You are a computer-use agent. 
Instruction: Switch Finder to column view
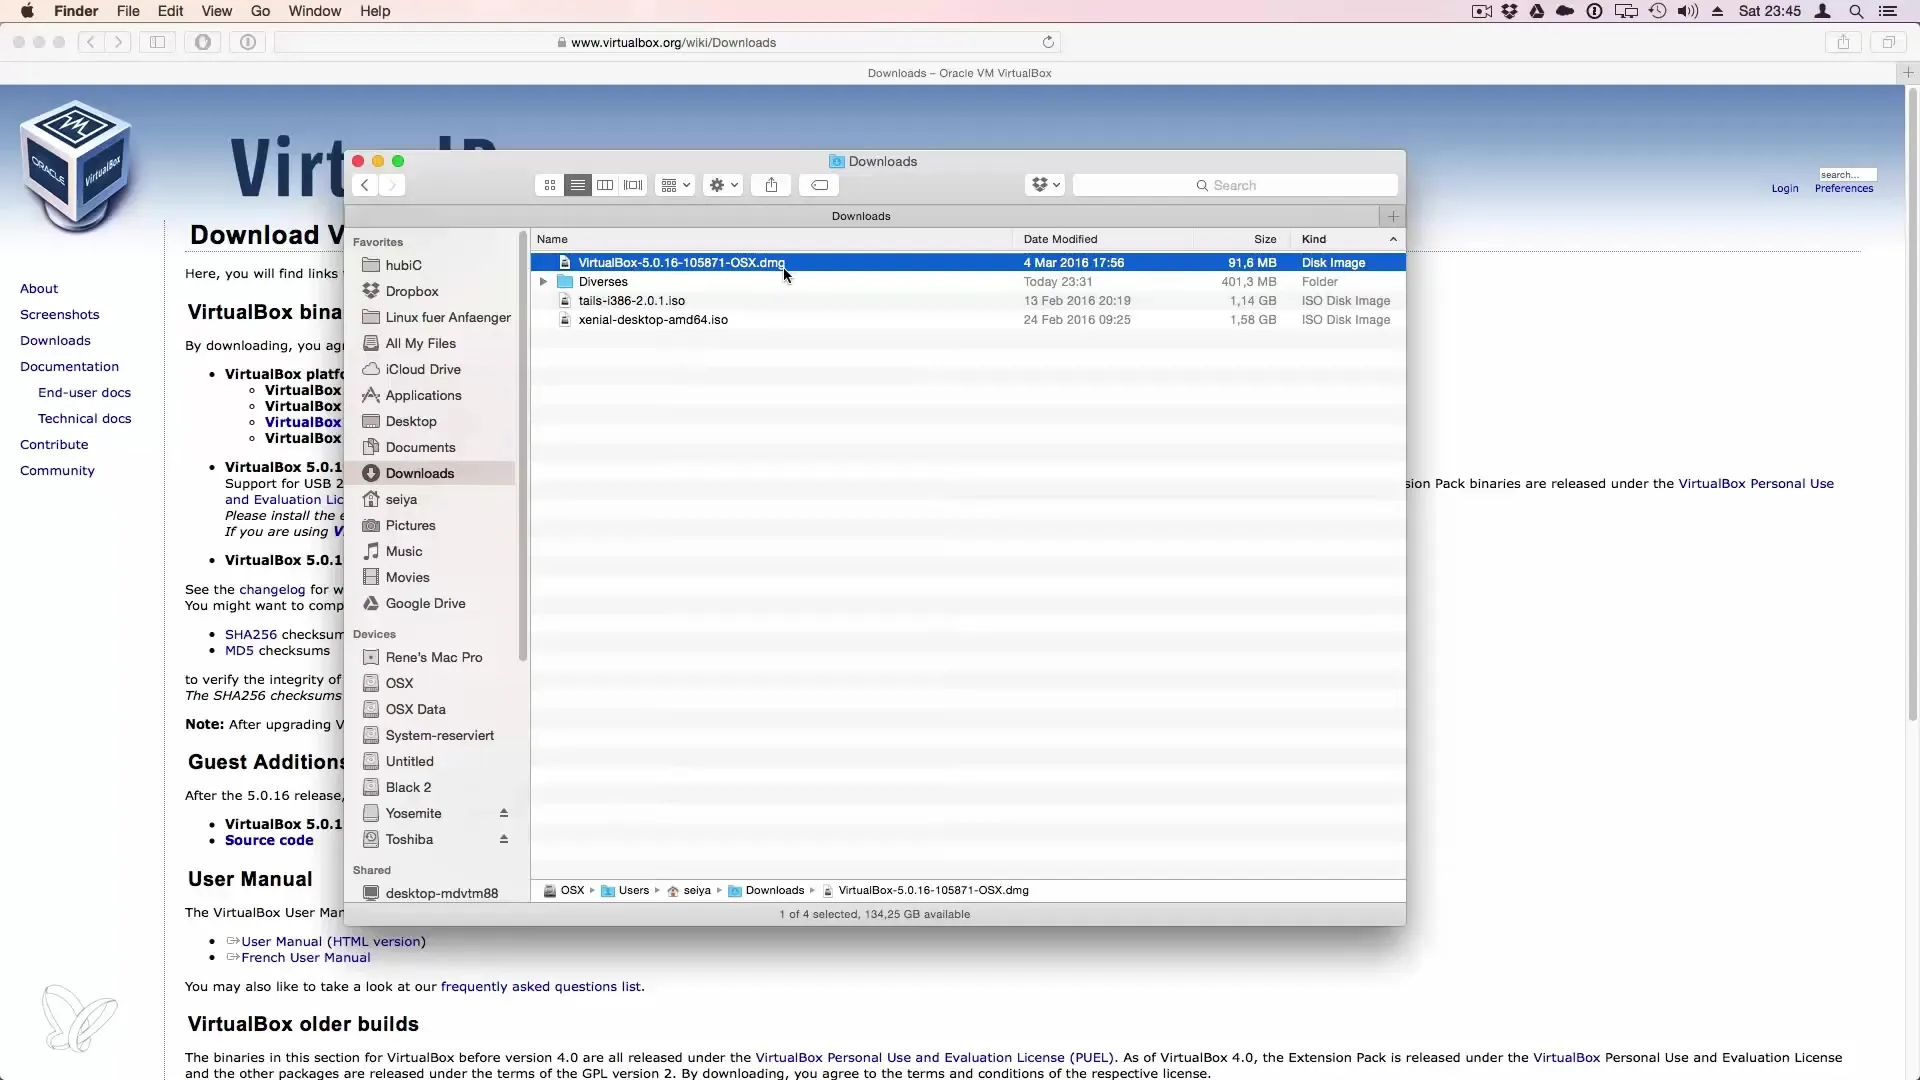(605, 185)
